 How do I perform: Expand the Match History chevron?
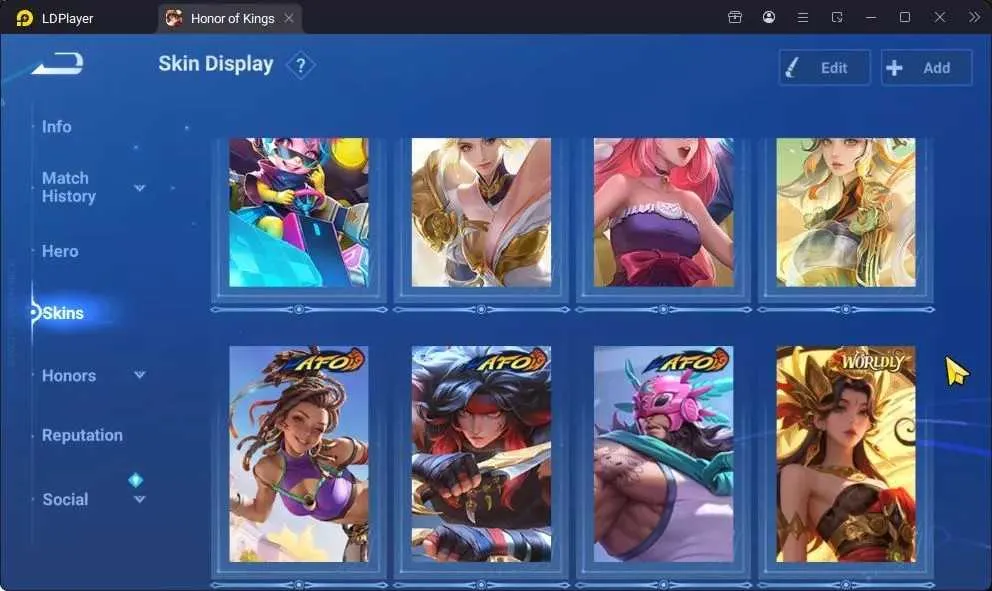pos(140,188)
